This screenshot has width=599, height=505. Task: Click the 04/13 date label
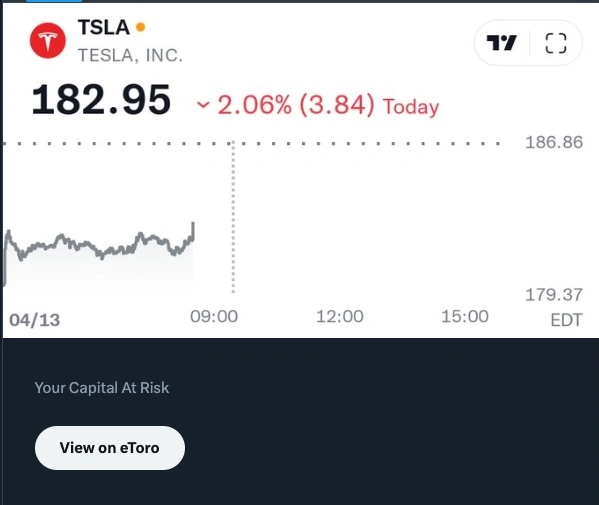click(x=34, y=320)
